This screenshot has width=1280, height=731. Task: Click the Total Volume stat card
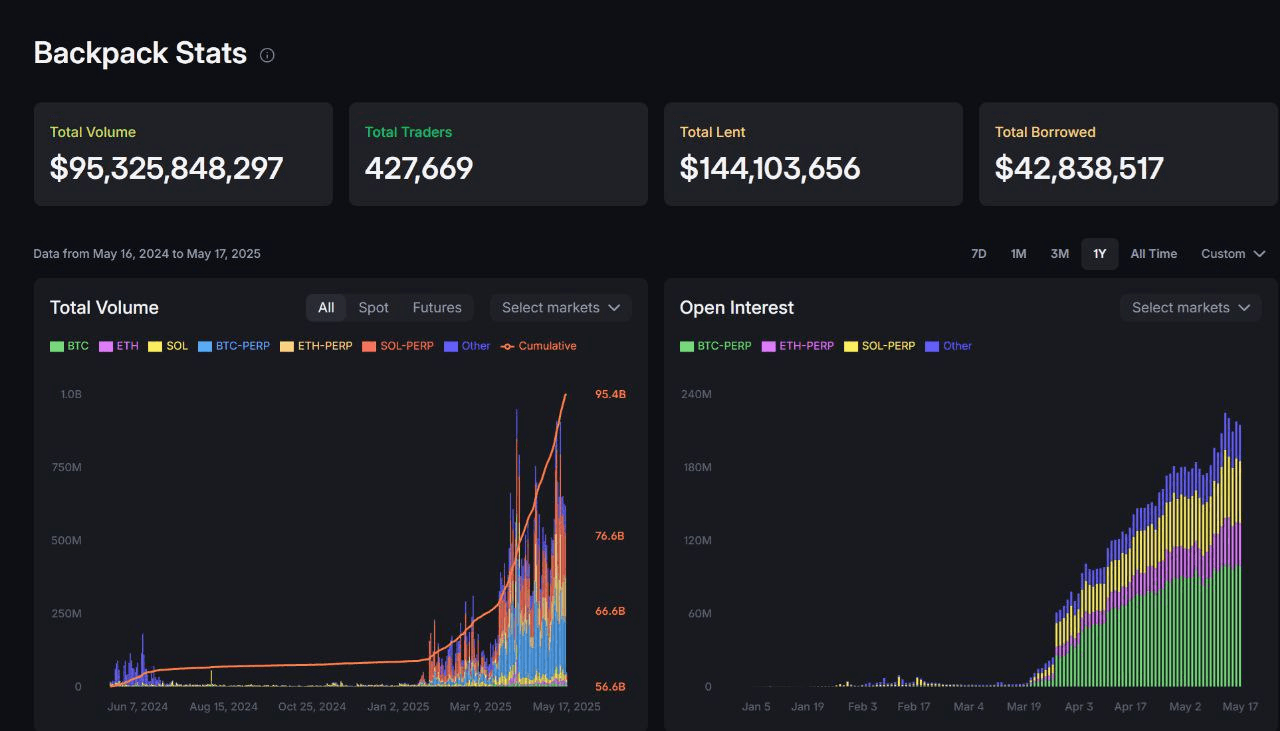pos(183,154)
